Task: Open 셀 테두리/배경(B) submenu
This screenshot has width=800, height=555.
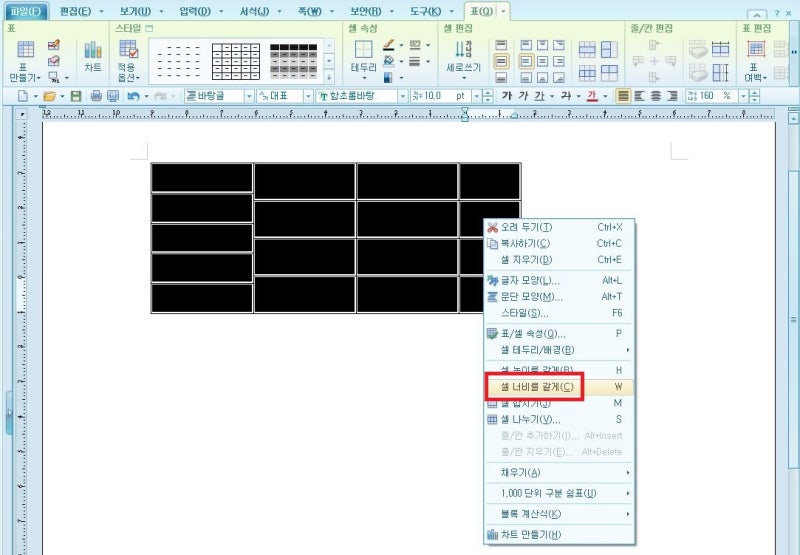Action: (559, 350)
